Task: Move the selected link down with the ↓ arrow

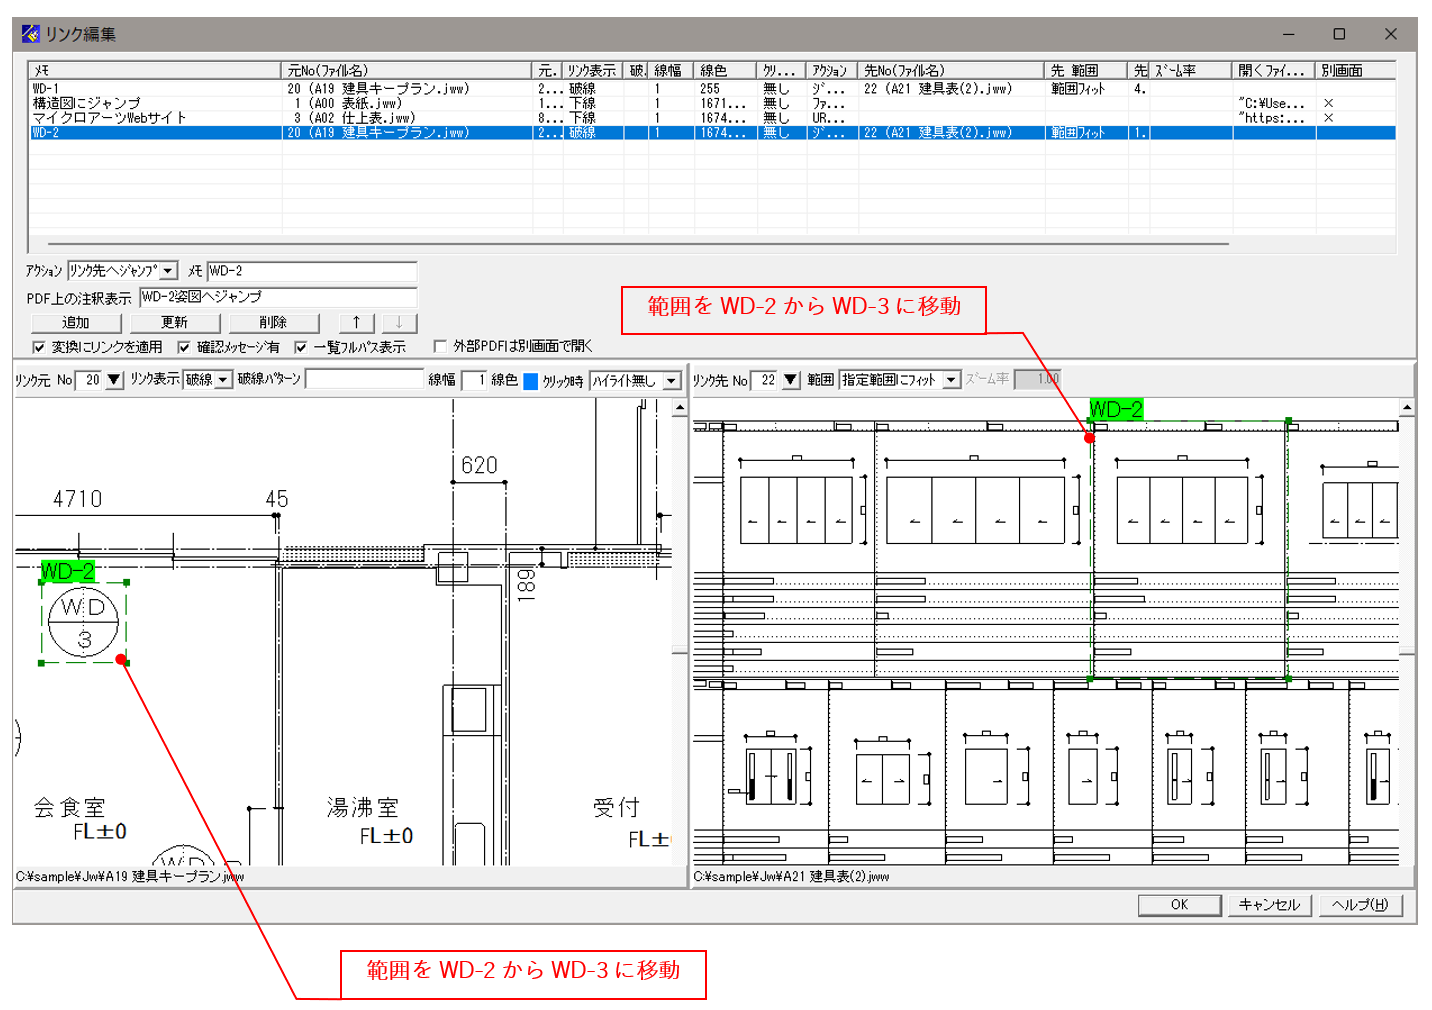Action: 398,322
